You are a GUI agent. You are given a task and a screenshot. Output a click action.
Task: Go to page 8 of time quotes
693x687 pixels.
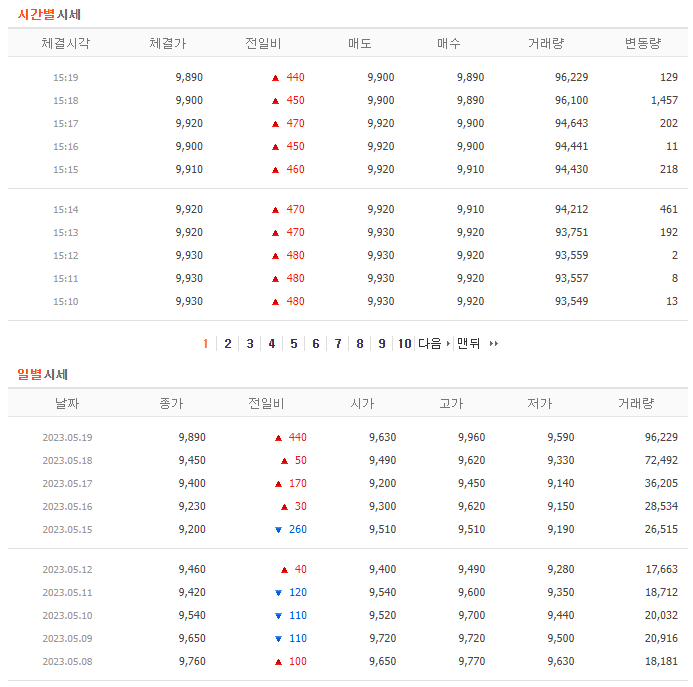[360, 344]
